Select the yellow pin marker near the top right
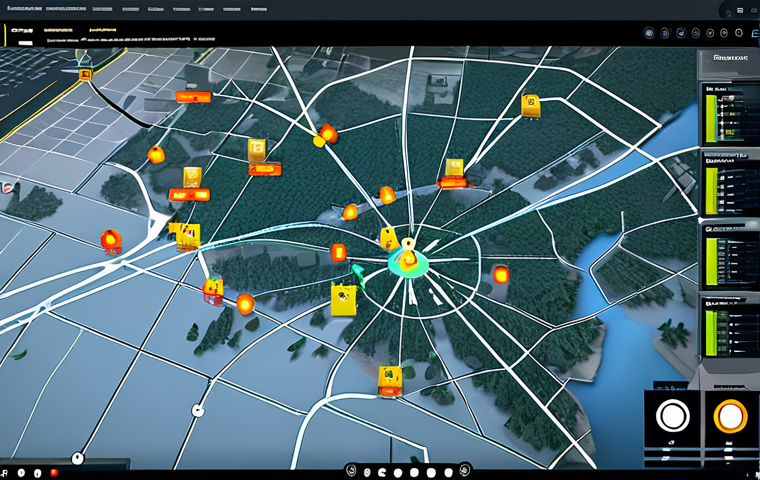The image size is (760, 480). [530, 104]
